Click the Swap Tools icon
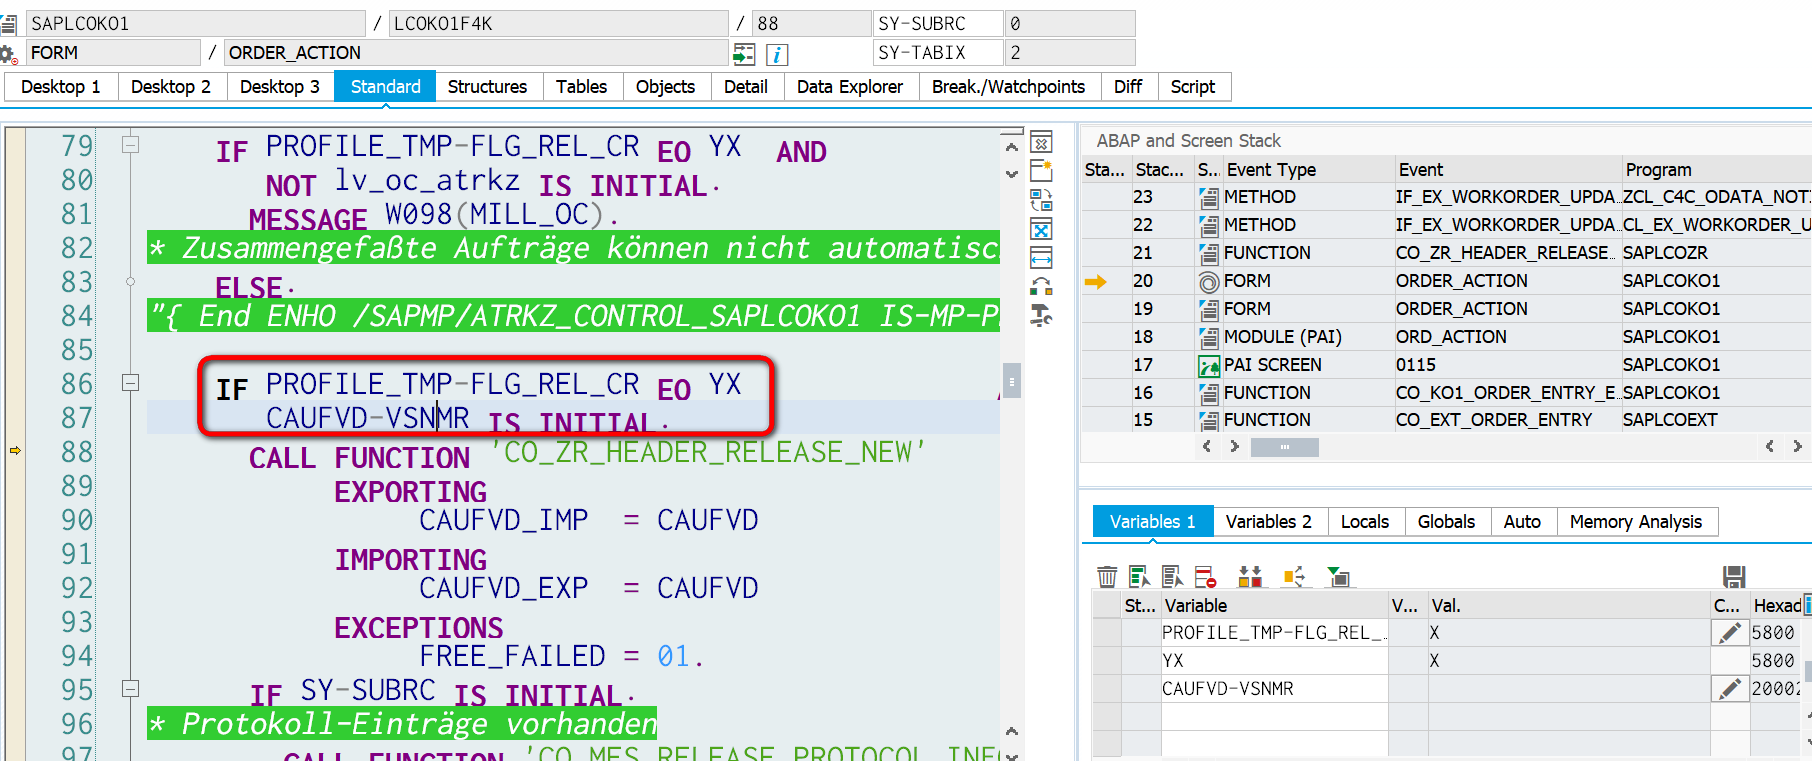 tap(1041, 287)
